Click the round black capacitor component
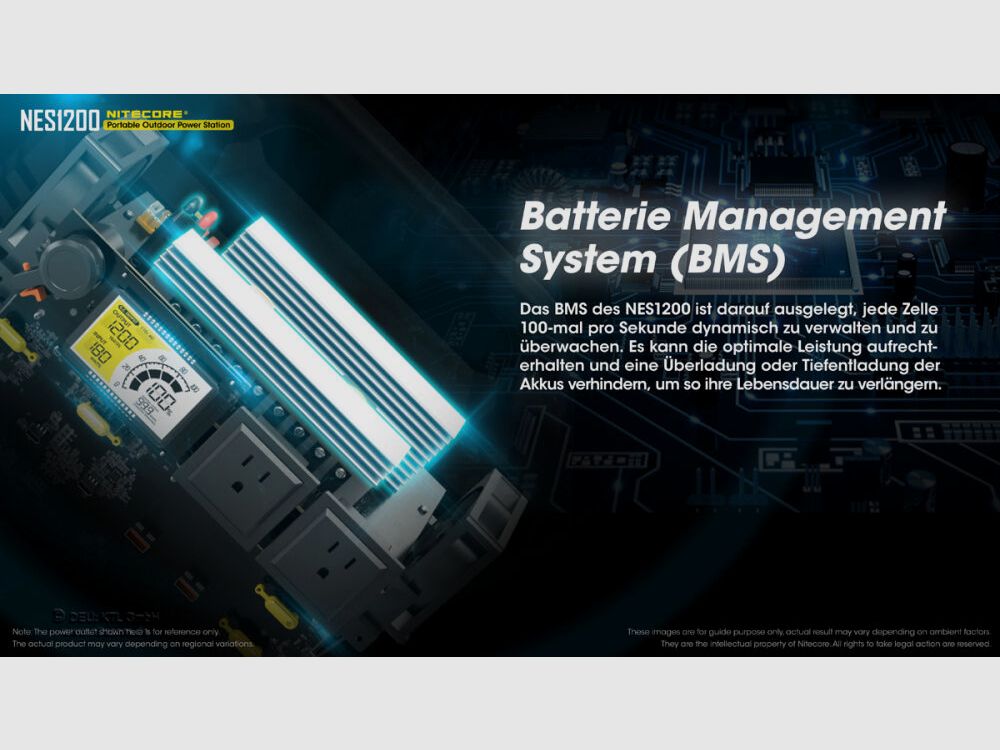 tap(72, 263)
